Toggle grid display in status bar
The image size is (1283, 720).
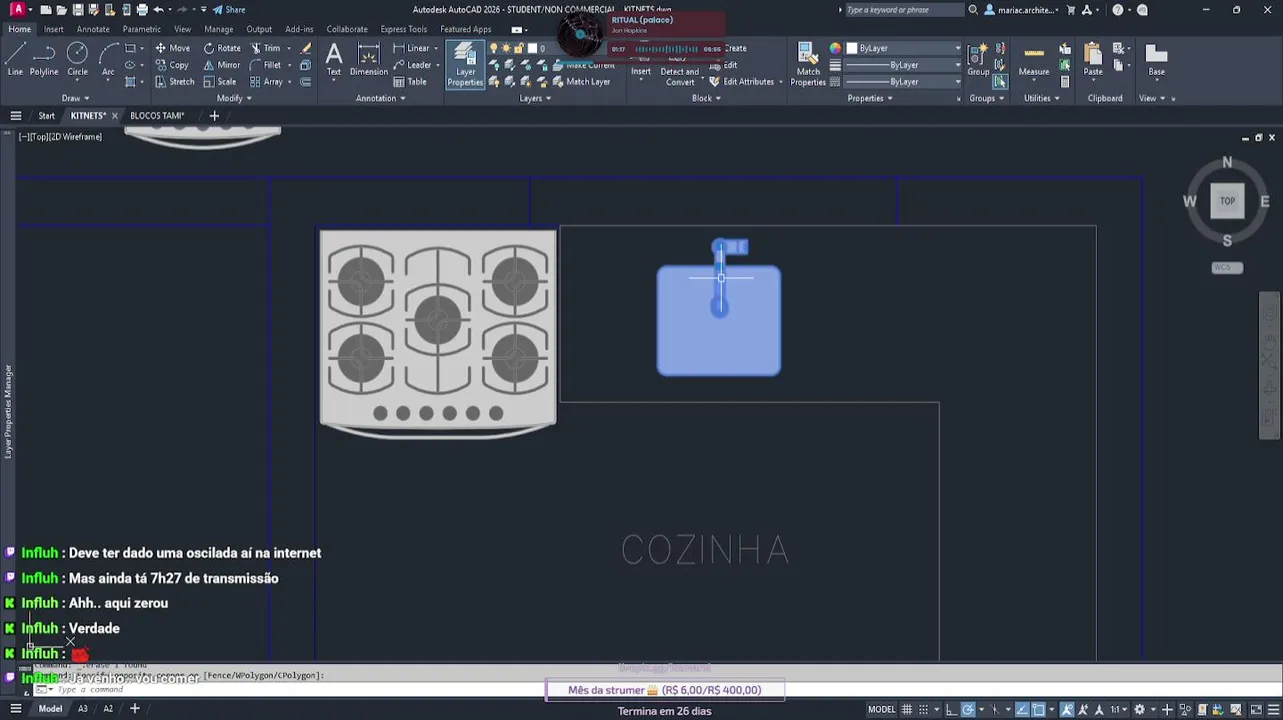point(908,709)
